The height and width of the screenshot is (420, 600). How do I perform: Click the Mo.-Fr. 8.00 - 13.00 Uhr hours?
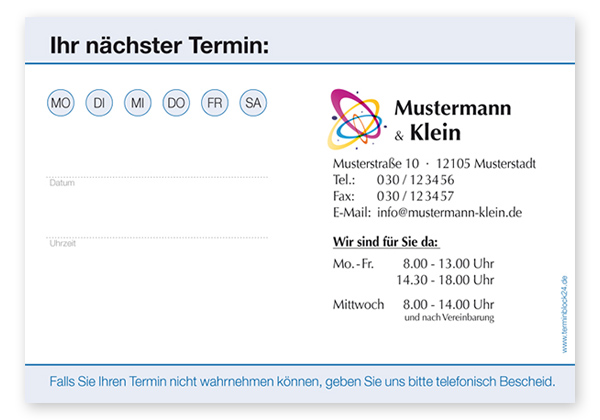(412, 263)
